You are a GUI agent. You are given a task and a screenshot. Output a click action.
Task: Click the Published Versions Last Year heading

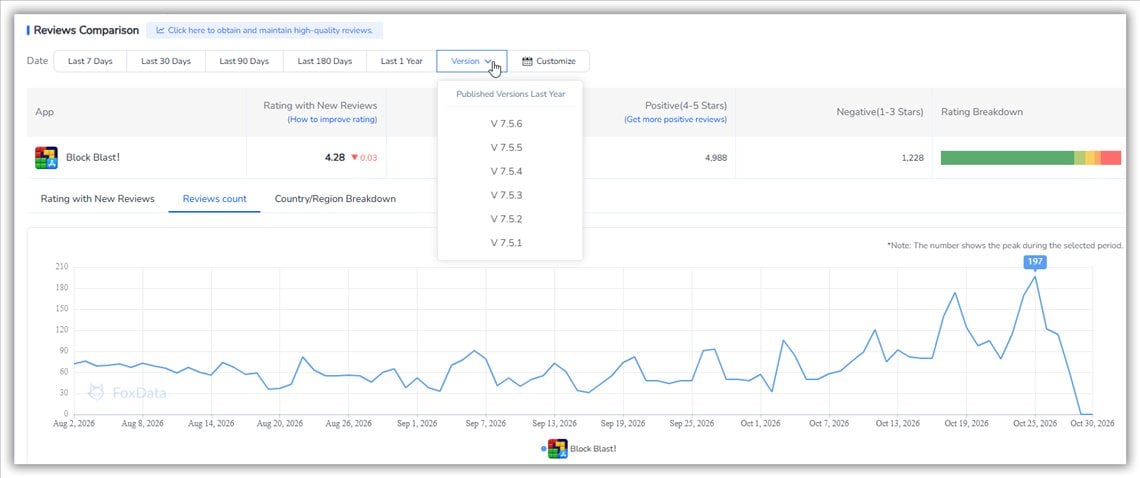pyautogui.click(x=510, y=94)
